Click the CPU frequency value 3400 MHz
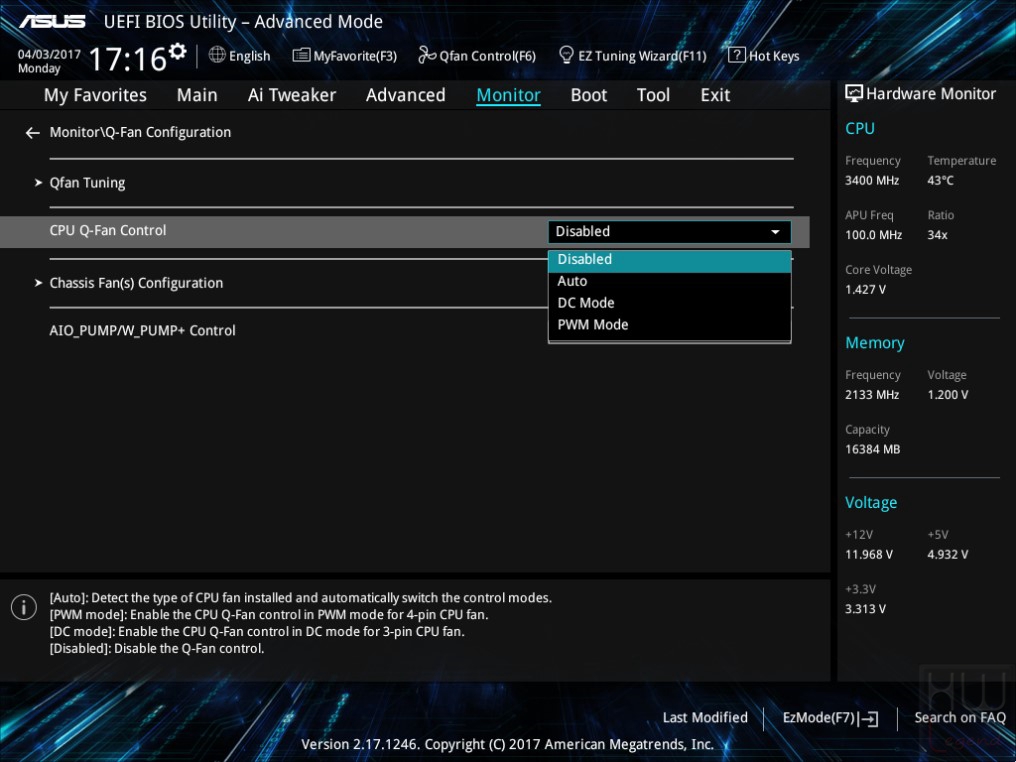This screenshot has width=1016, height=762. click(872, 181)
